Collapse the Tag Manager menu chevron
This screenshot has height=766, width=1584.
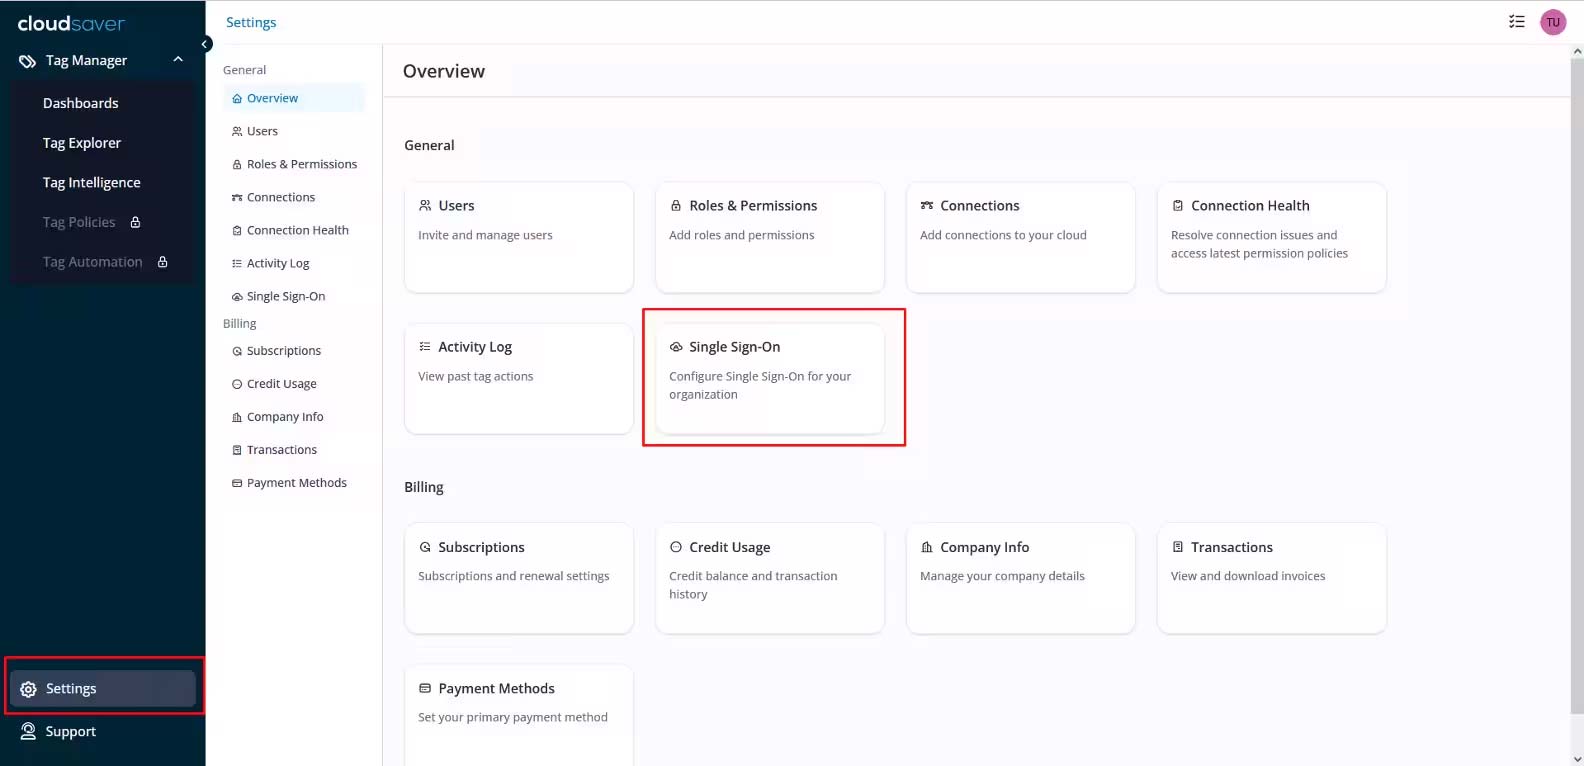pyautogui.click(x=178, y=60)
